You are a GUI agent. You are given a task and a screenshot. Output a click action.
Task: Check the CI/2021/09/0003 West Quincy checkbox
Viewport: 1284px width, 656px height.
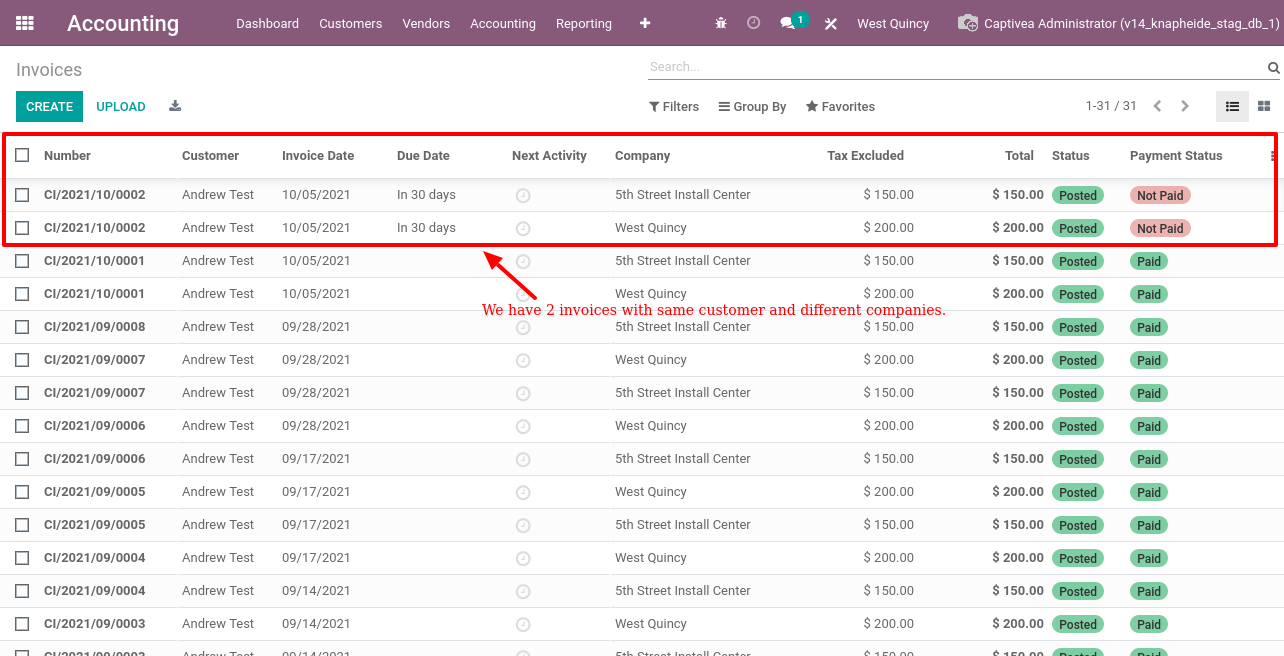pyautogui.click(x=22, y=624)
